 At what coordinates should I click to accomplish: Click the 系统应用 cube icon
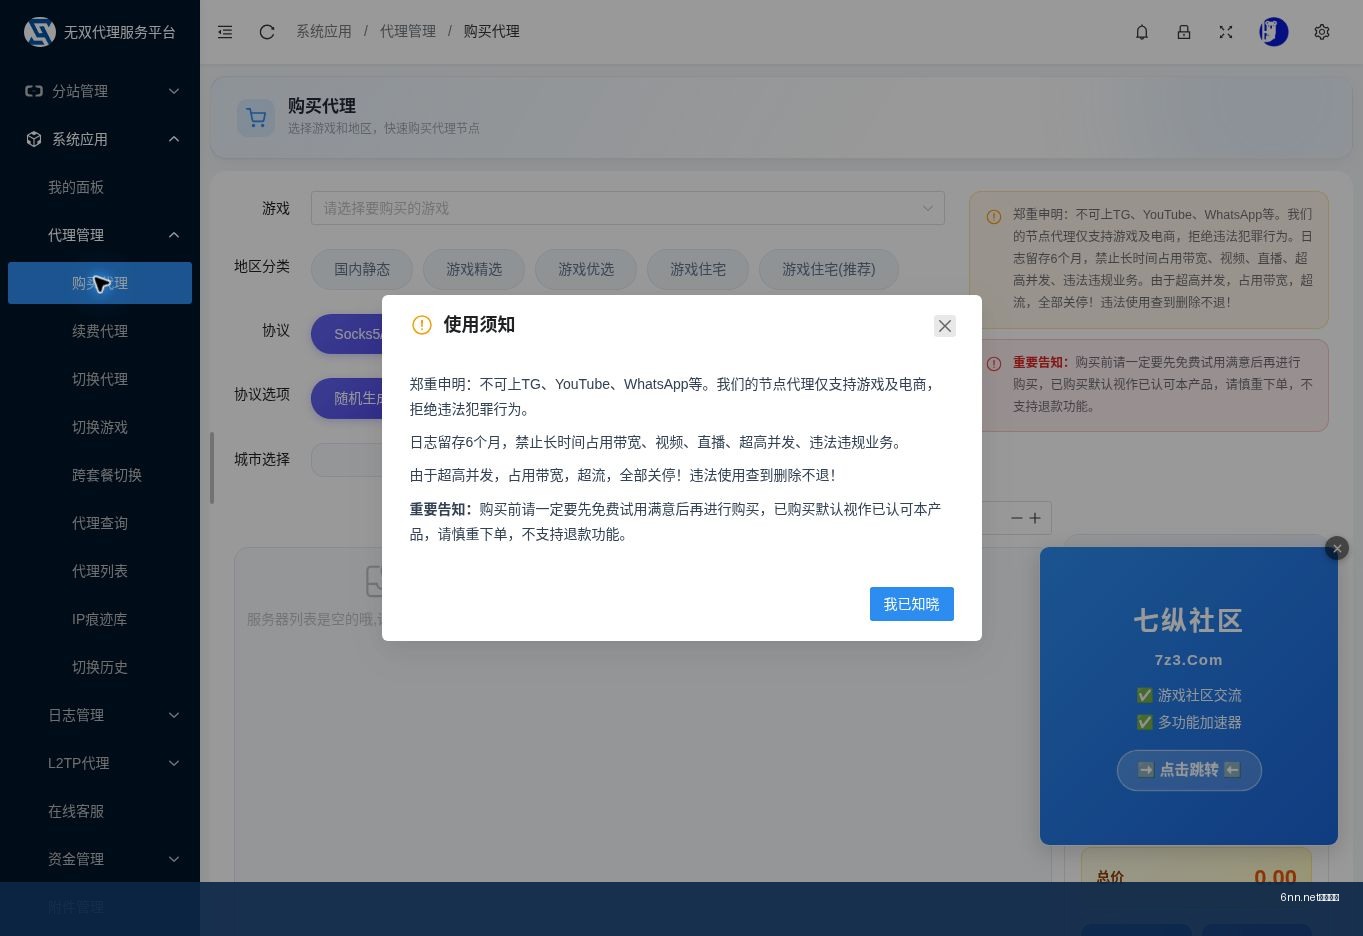[x=34, y=139]
